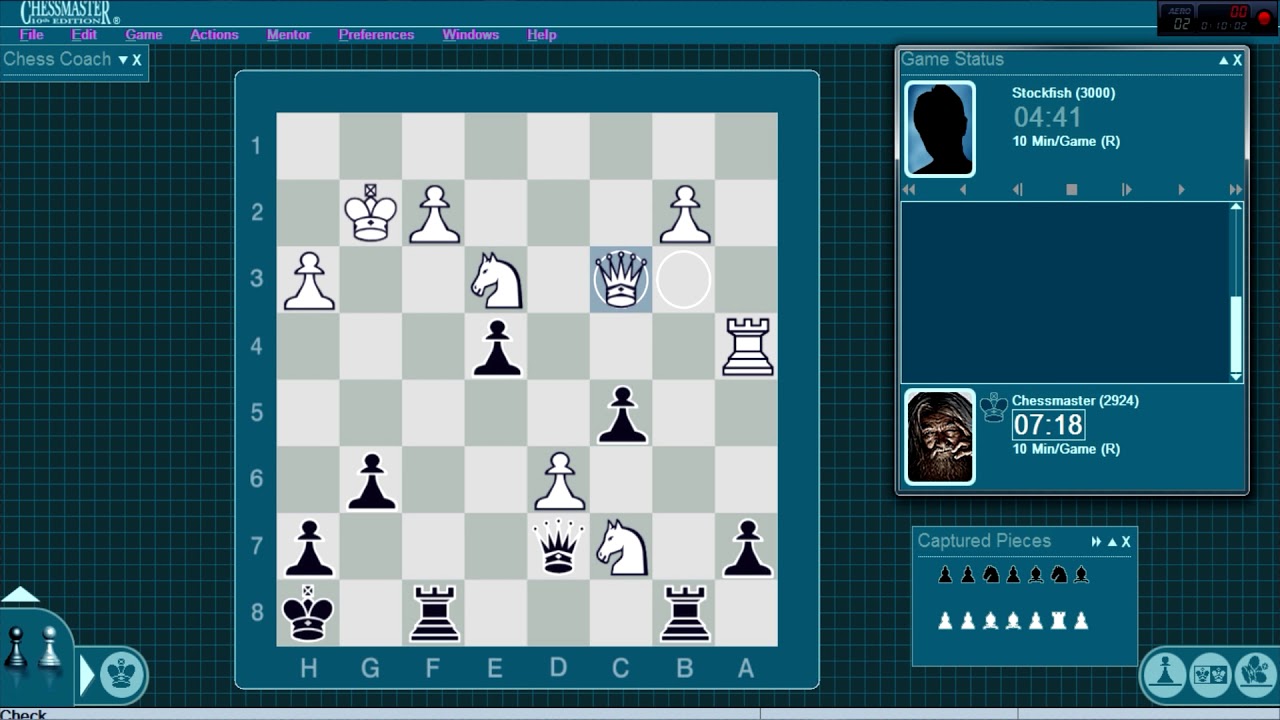Open the Actions menu
Image resolution: width=1280 pixels, height=720 pixels.
(x=214, y=34)
